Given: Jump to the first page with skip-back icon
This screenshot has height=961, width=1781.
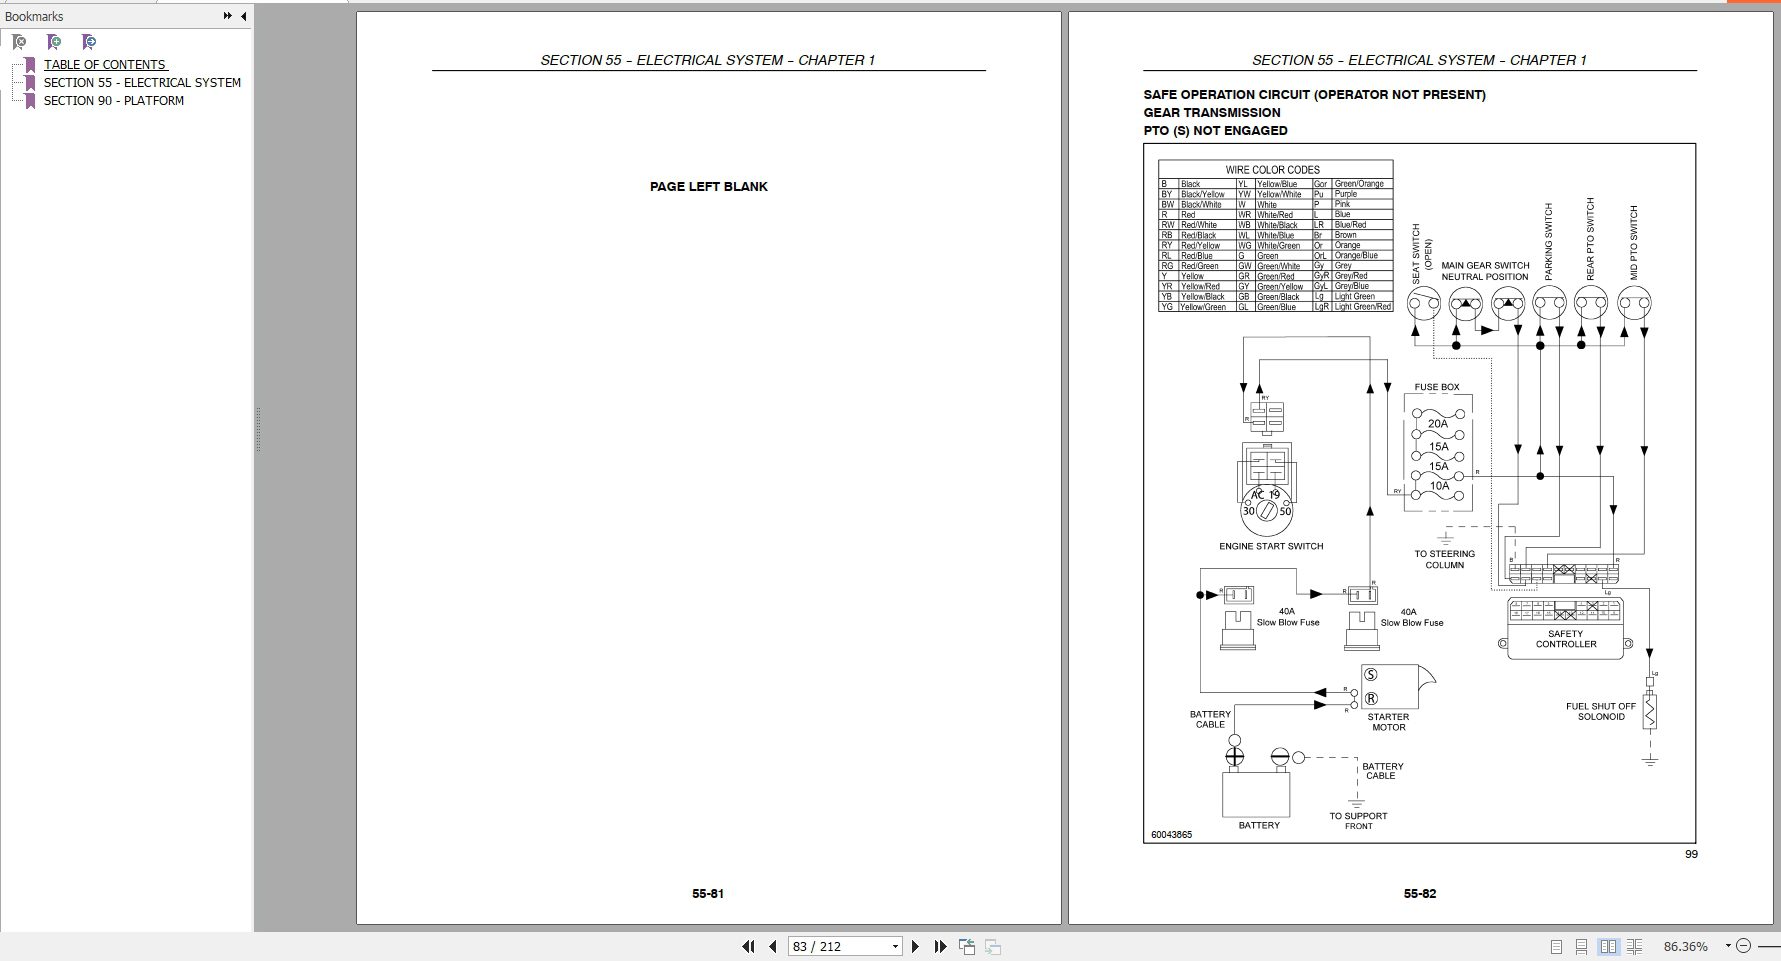Looking at the screenshot, I should 748,946.
